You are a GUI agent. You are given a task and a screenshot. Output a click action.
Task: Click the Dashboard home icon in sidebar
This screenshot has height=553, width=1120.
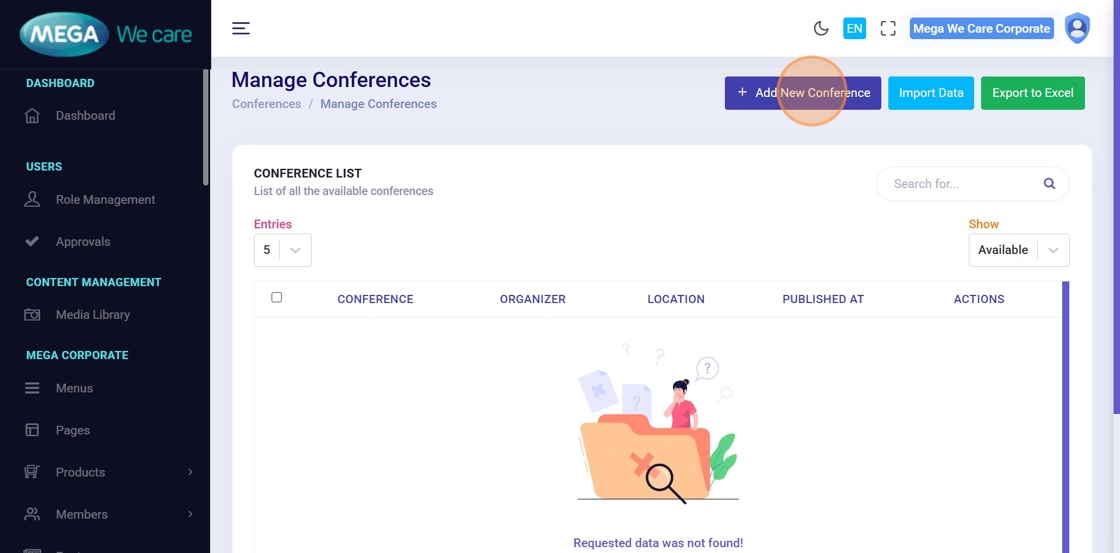tap(32, 116)
